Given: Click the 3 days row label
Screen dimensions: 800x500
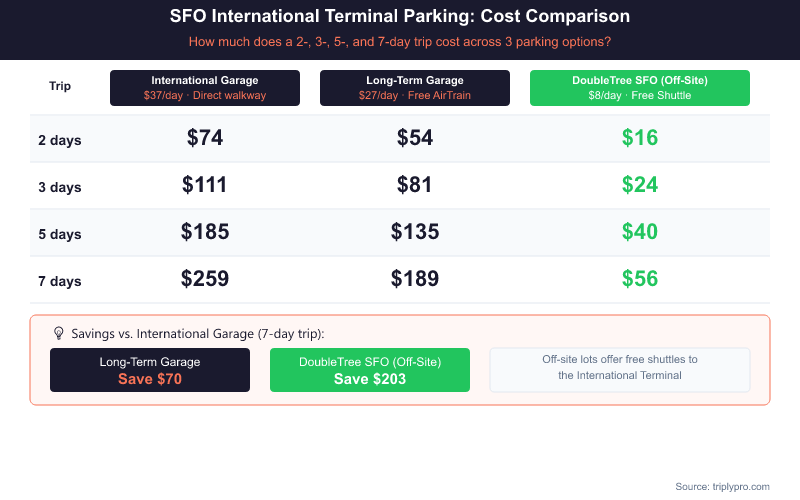Looking at the screenshot, I should (60, 187).
